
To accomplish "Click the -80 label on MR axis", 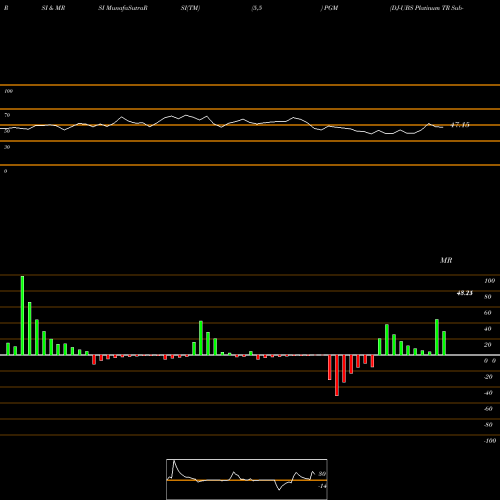I will pyautogui.click(x=488, y=425).
